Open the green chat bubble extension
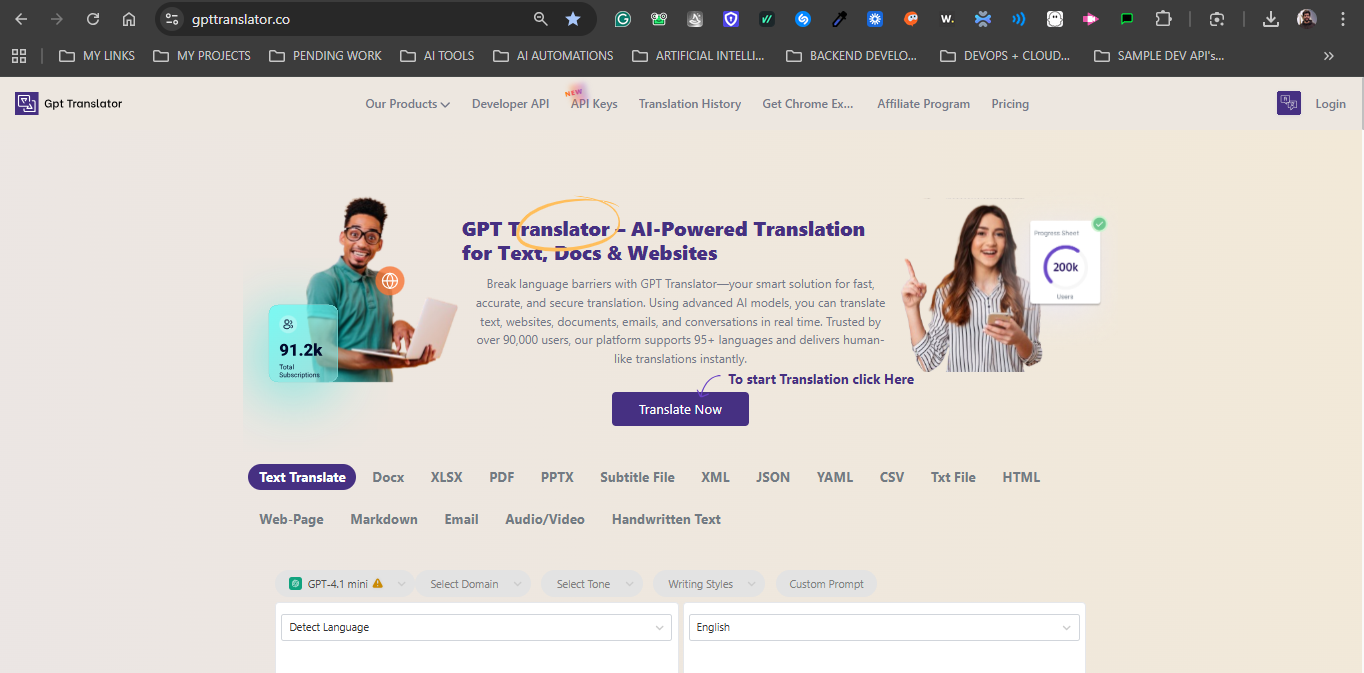 point(1127,19)
